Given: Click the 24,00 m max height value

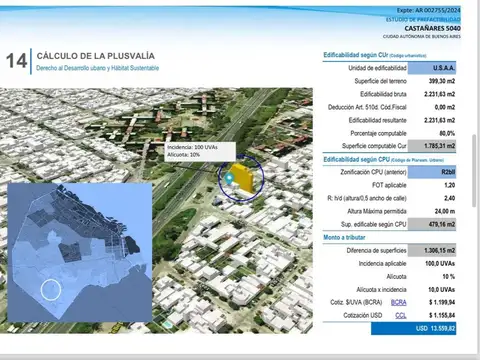Looking at the screenshot, I should [x=443, y=211].
